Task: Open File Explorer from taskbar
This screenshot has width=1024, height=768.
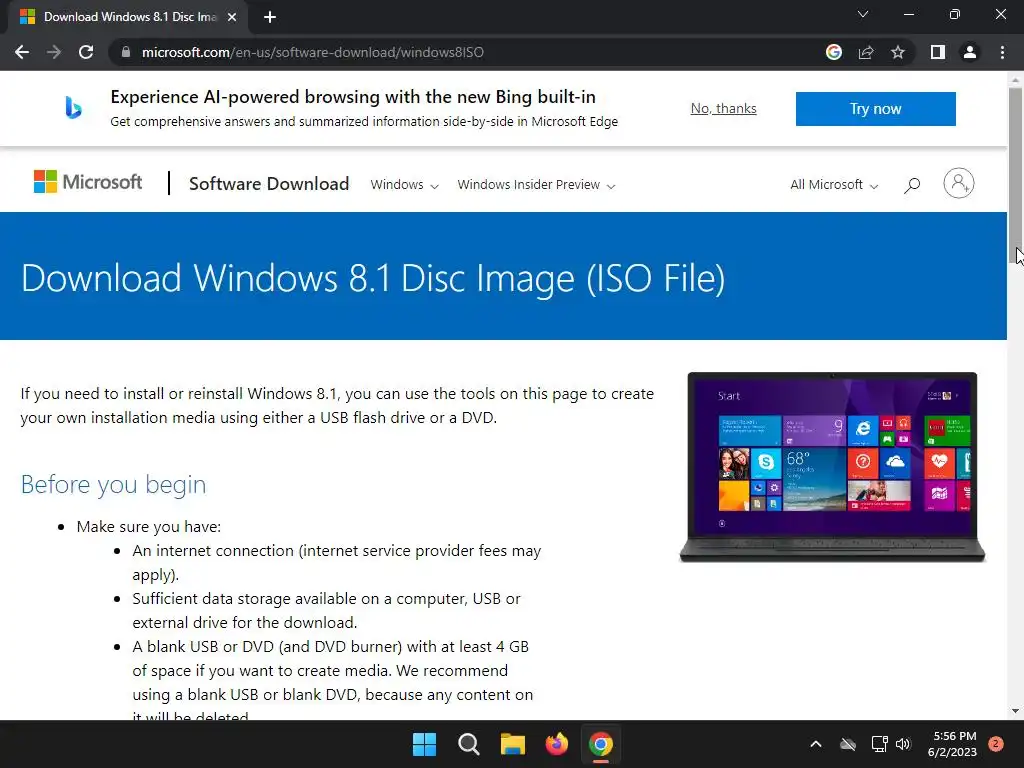Action: [x=513, y=744]
